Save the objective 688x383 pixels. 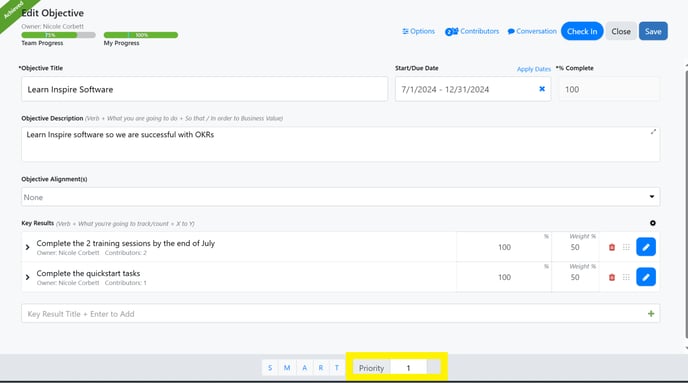[653, 31]
